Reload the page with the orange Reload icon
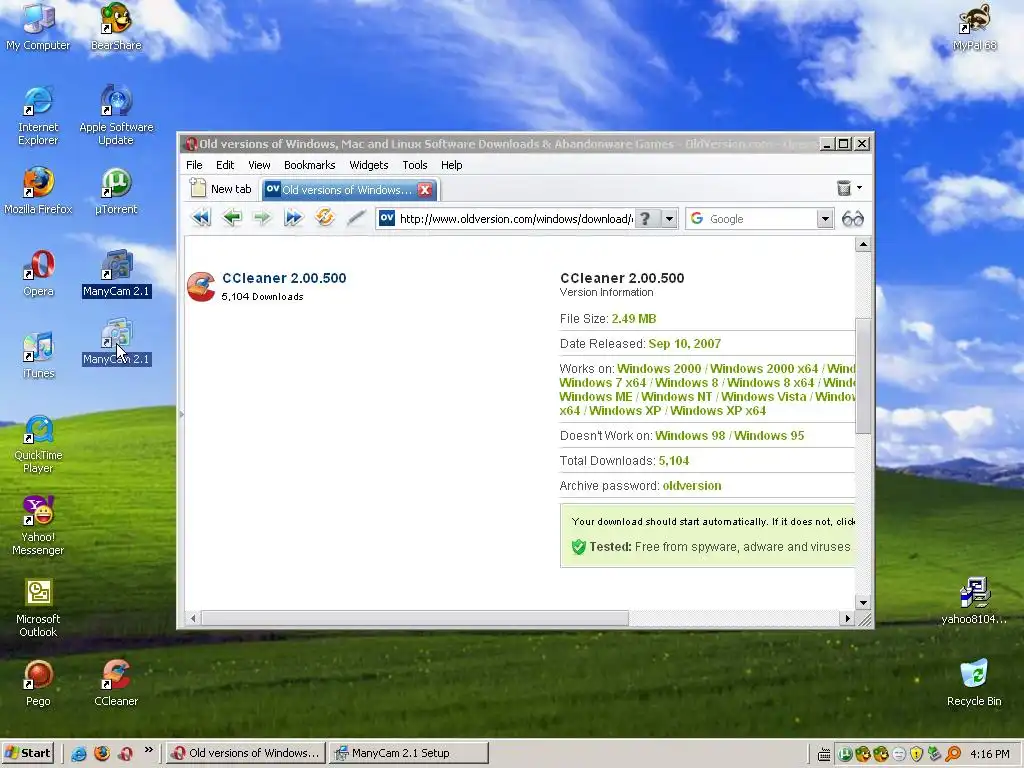 (x=325, y=217)
